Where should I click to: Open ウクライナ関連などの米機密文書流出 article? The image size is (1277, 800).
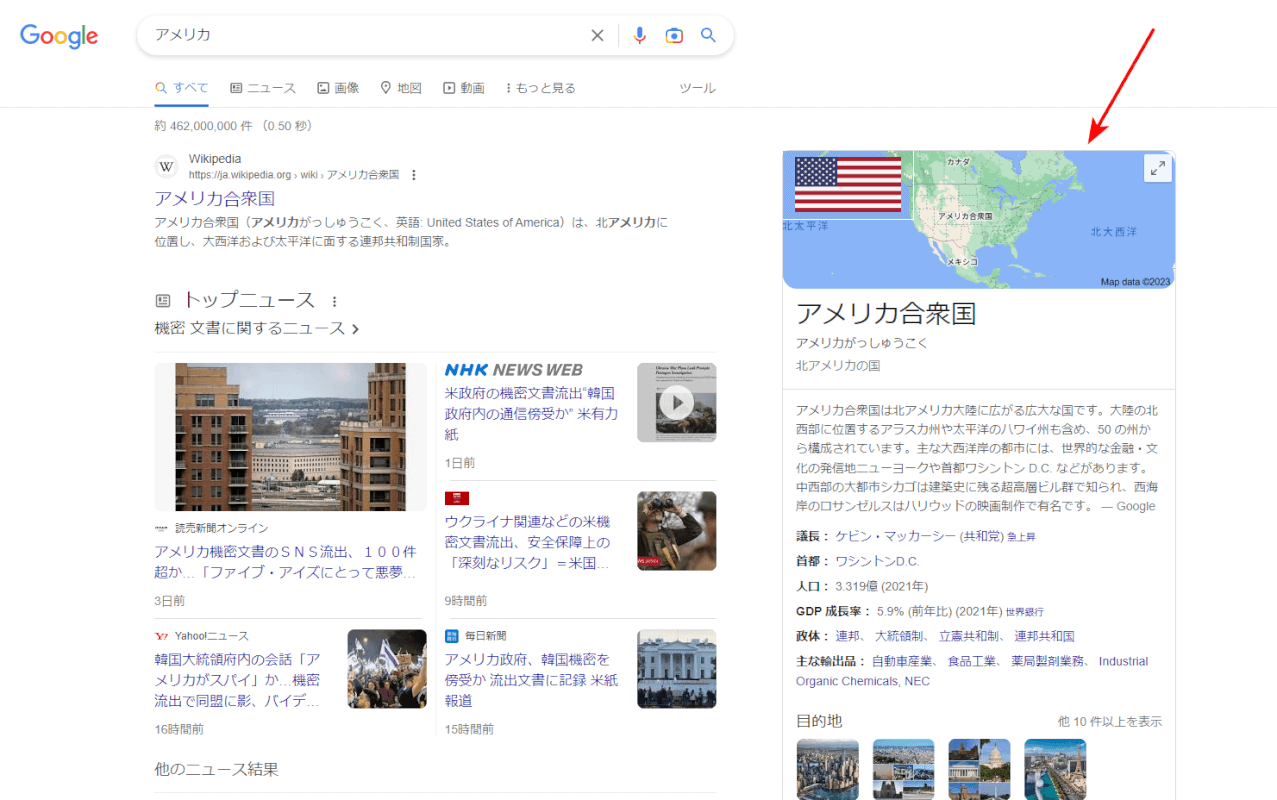tap(529, 542)
